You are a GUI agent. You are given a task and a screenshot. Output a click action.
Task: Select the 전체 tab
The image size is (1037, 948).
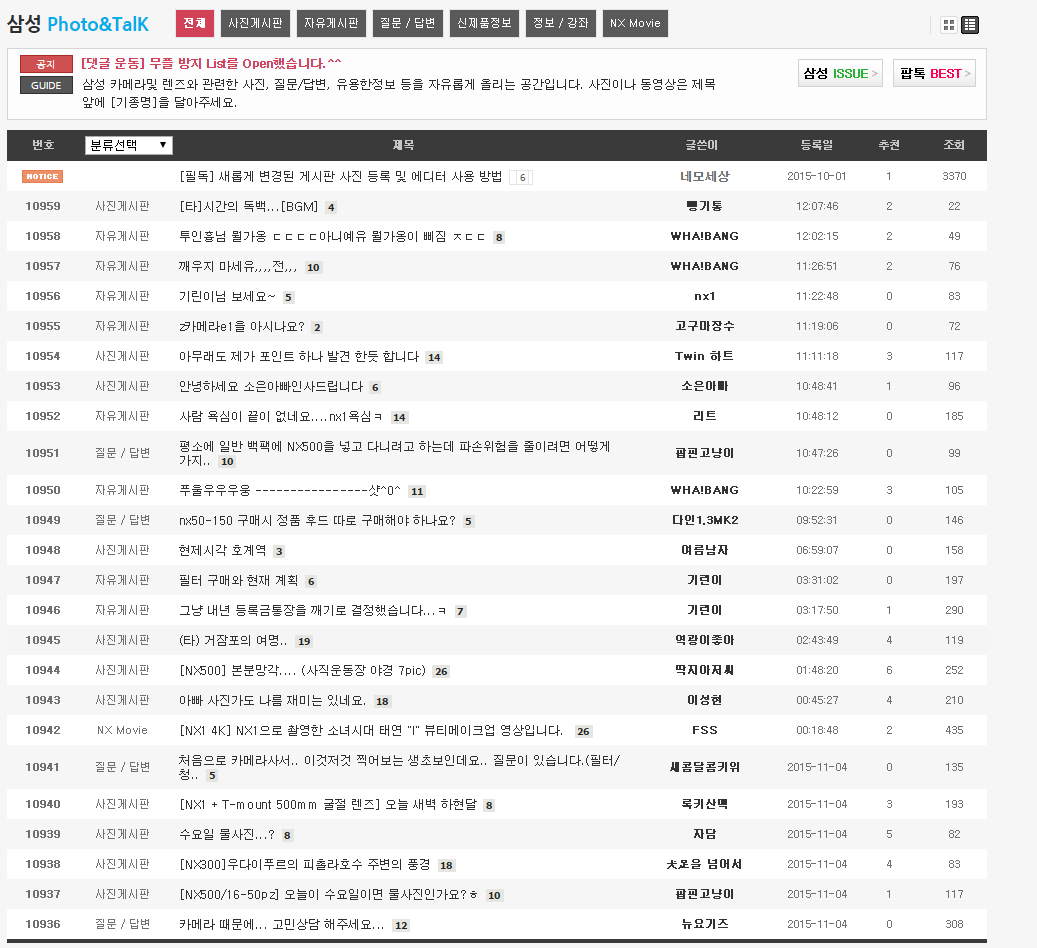(x=194, y=23)
